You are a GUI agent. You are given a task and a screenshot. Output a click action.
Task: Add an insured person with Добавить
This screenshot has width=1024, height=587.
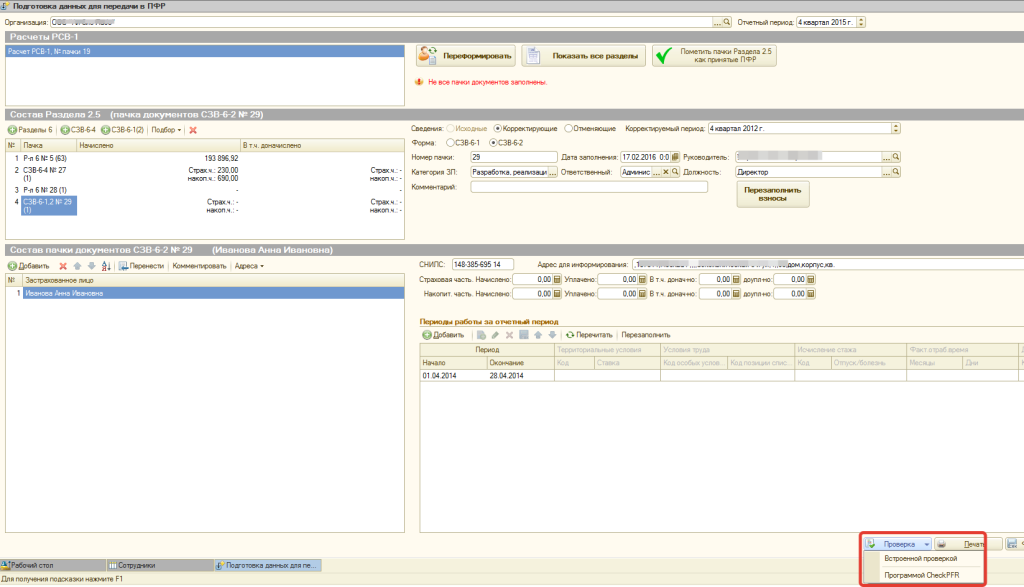click(29, 266)
